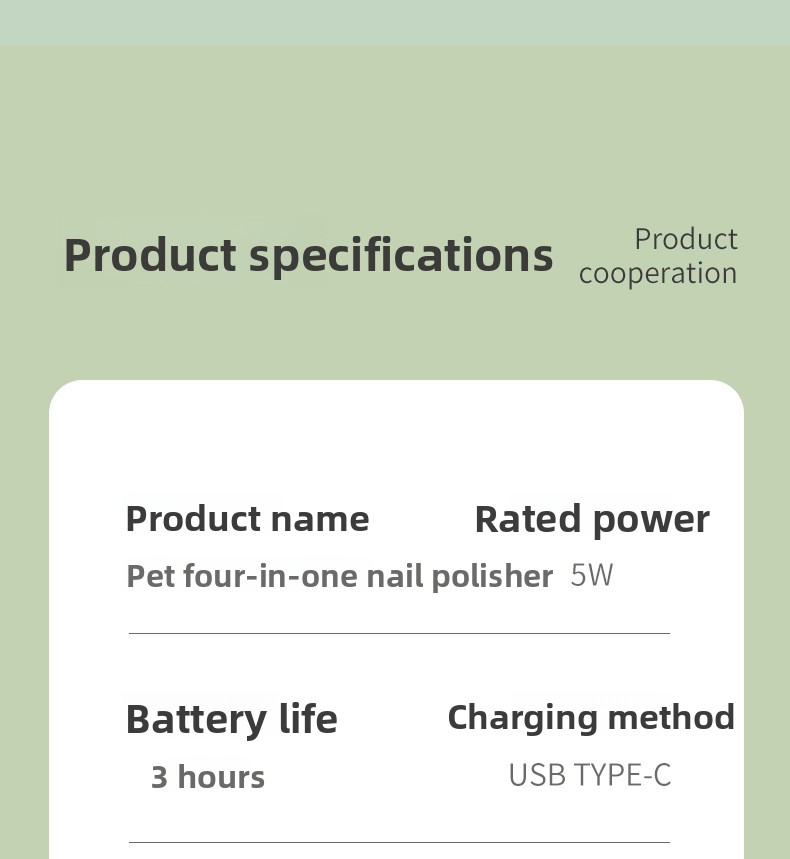The width and height of the screenshot is (790, 859).
Task: Select "Pet four-in-one nail polisher" text
Action: 339,576
